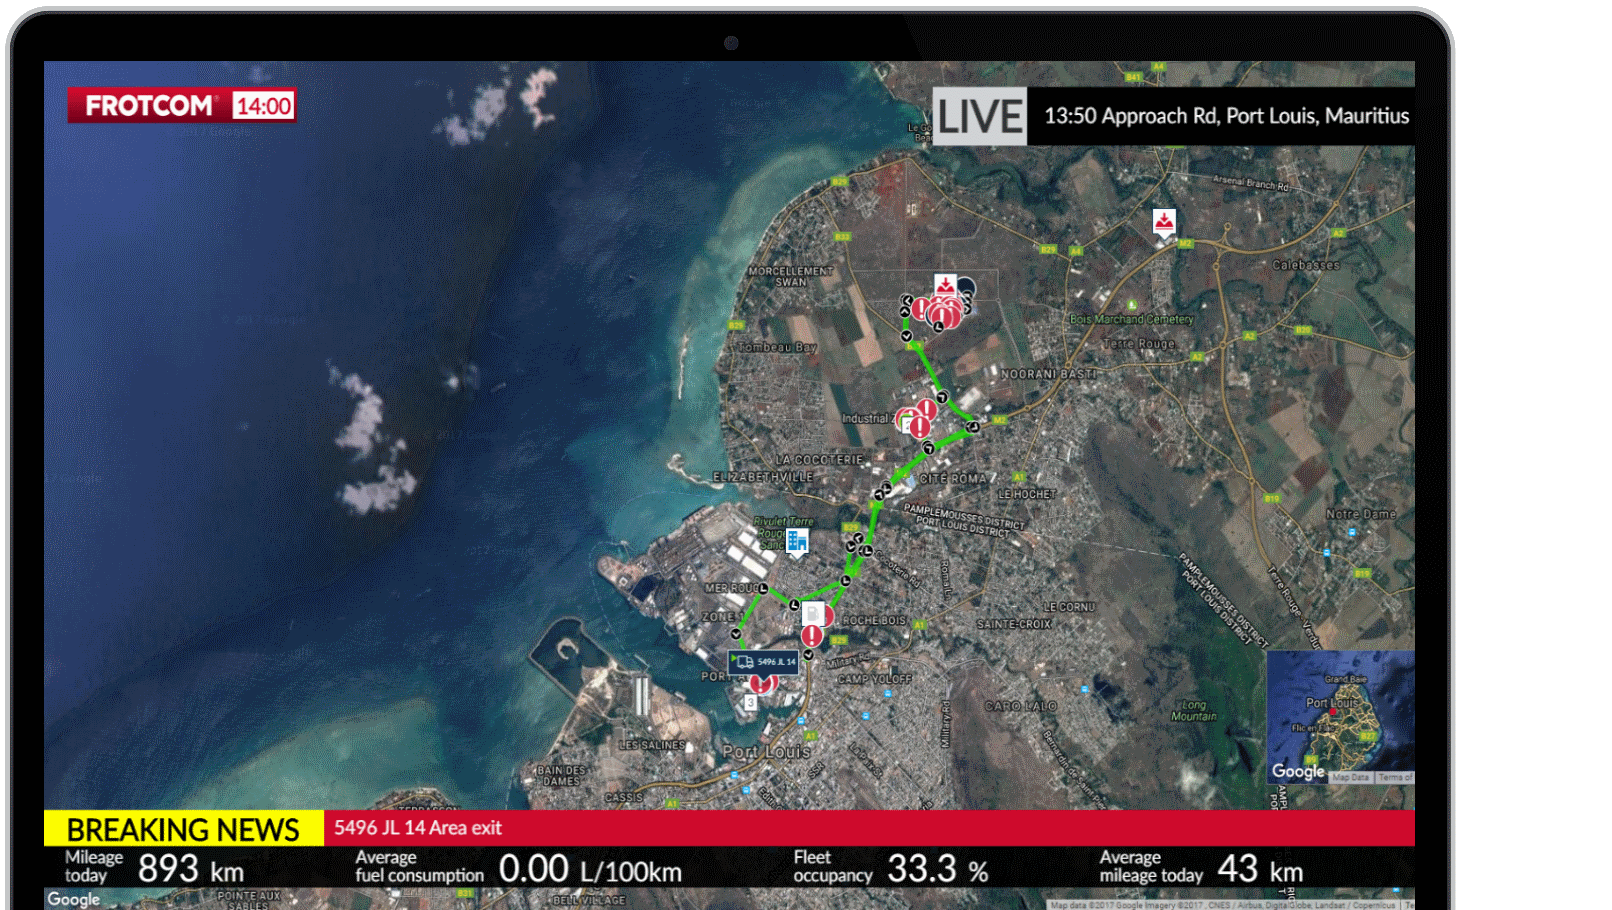This screenshot has height=910, width=1612.
Task: Click the '5496 JL 14 Area exit' news ticker
Action: coord(418,828)
